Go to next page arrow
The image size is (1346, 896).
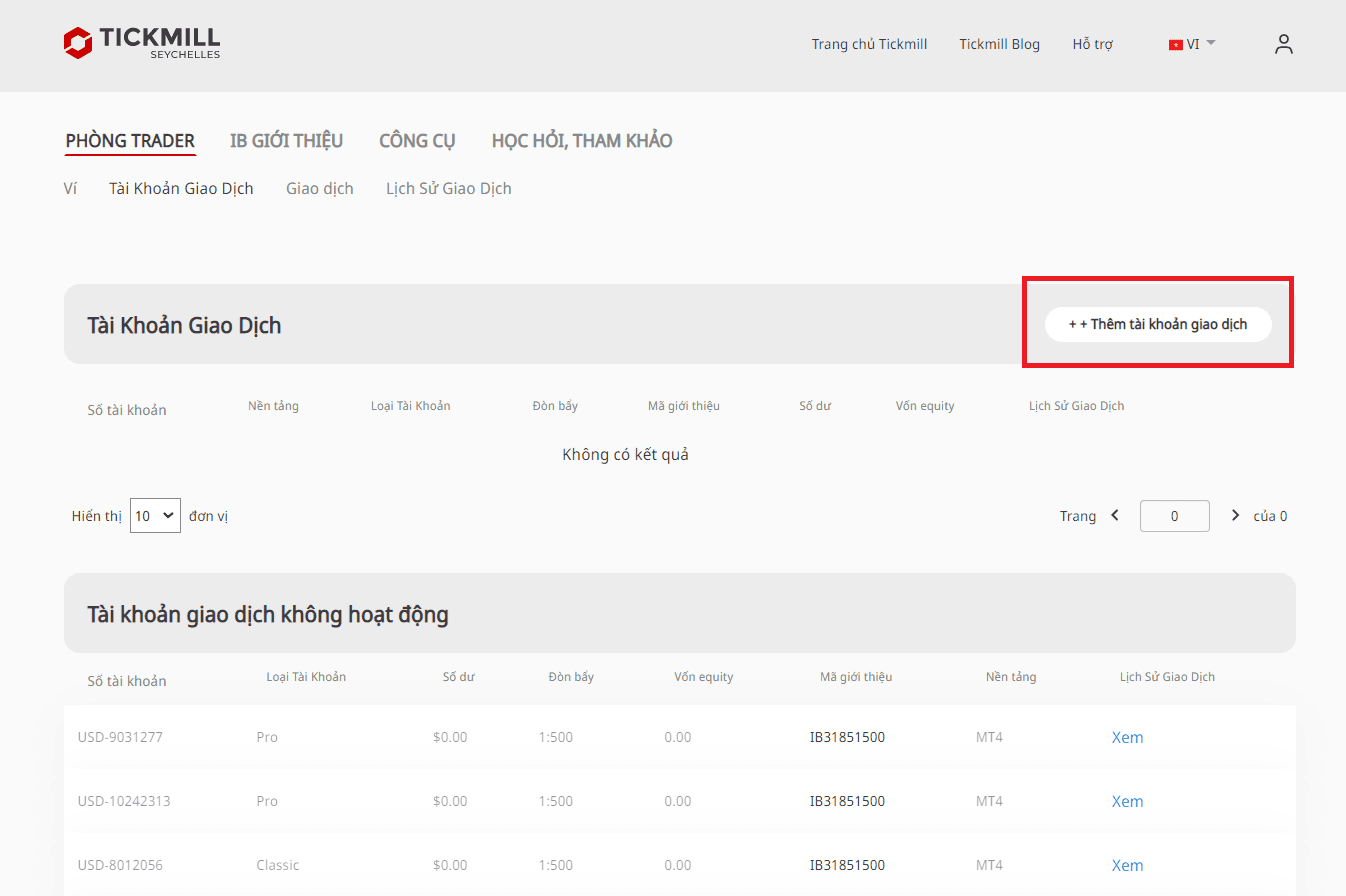(1235, 516)
